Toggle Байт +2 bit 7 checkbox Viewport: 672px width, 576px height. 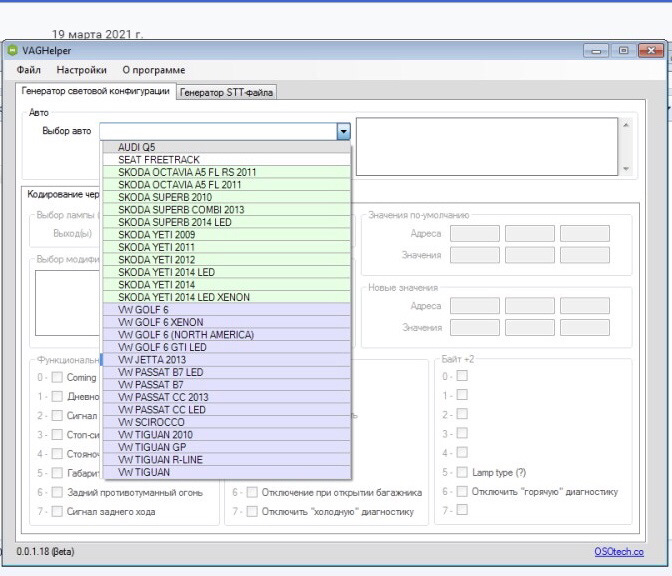click(462, 510)
